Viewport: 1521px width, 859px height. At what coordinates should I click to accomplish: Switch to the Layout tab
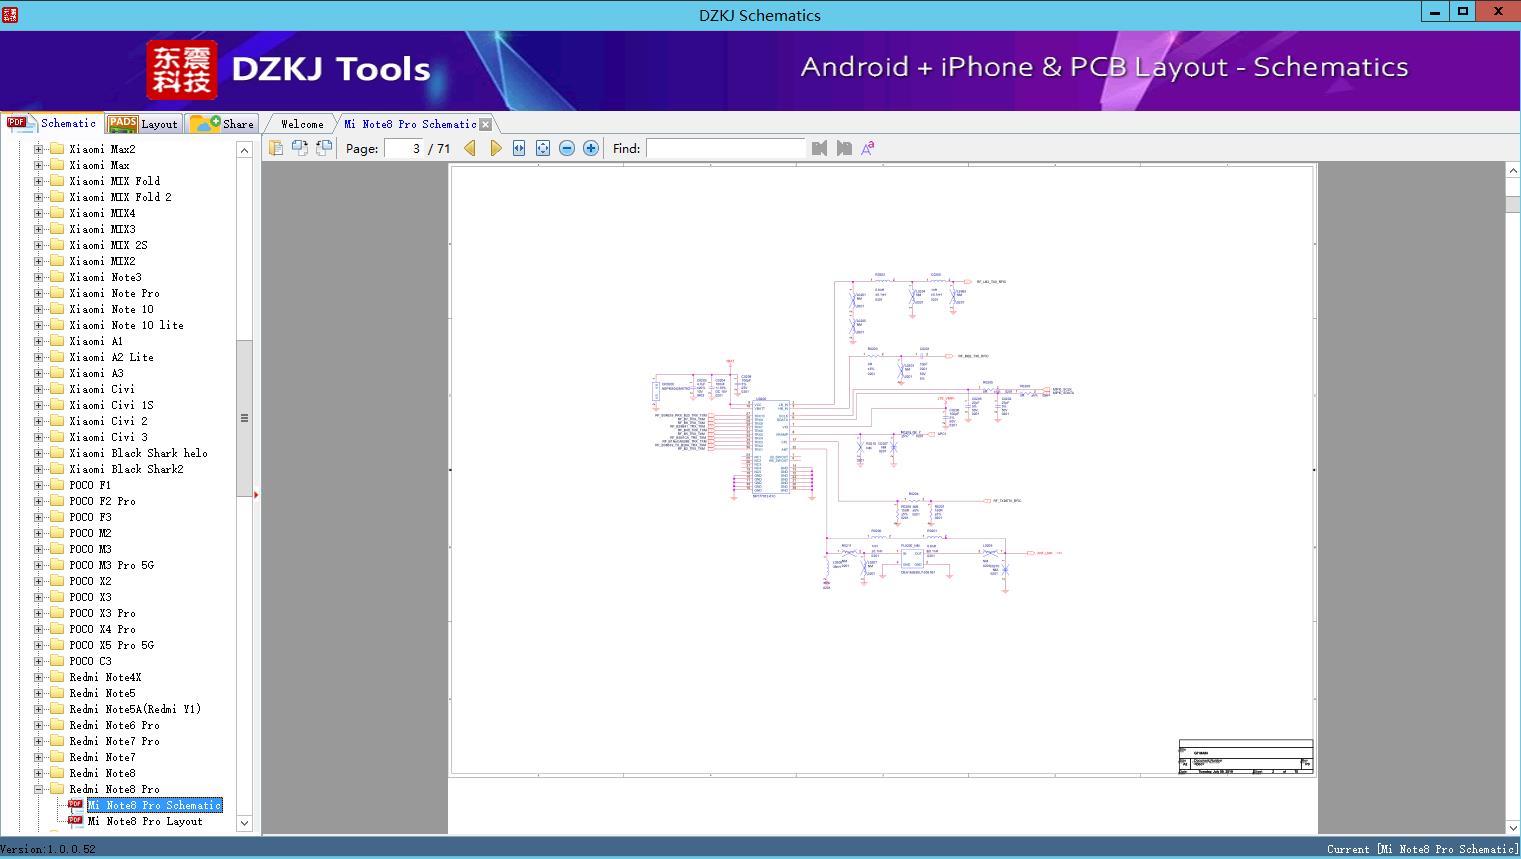143,124
